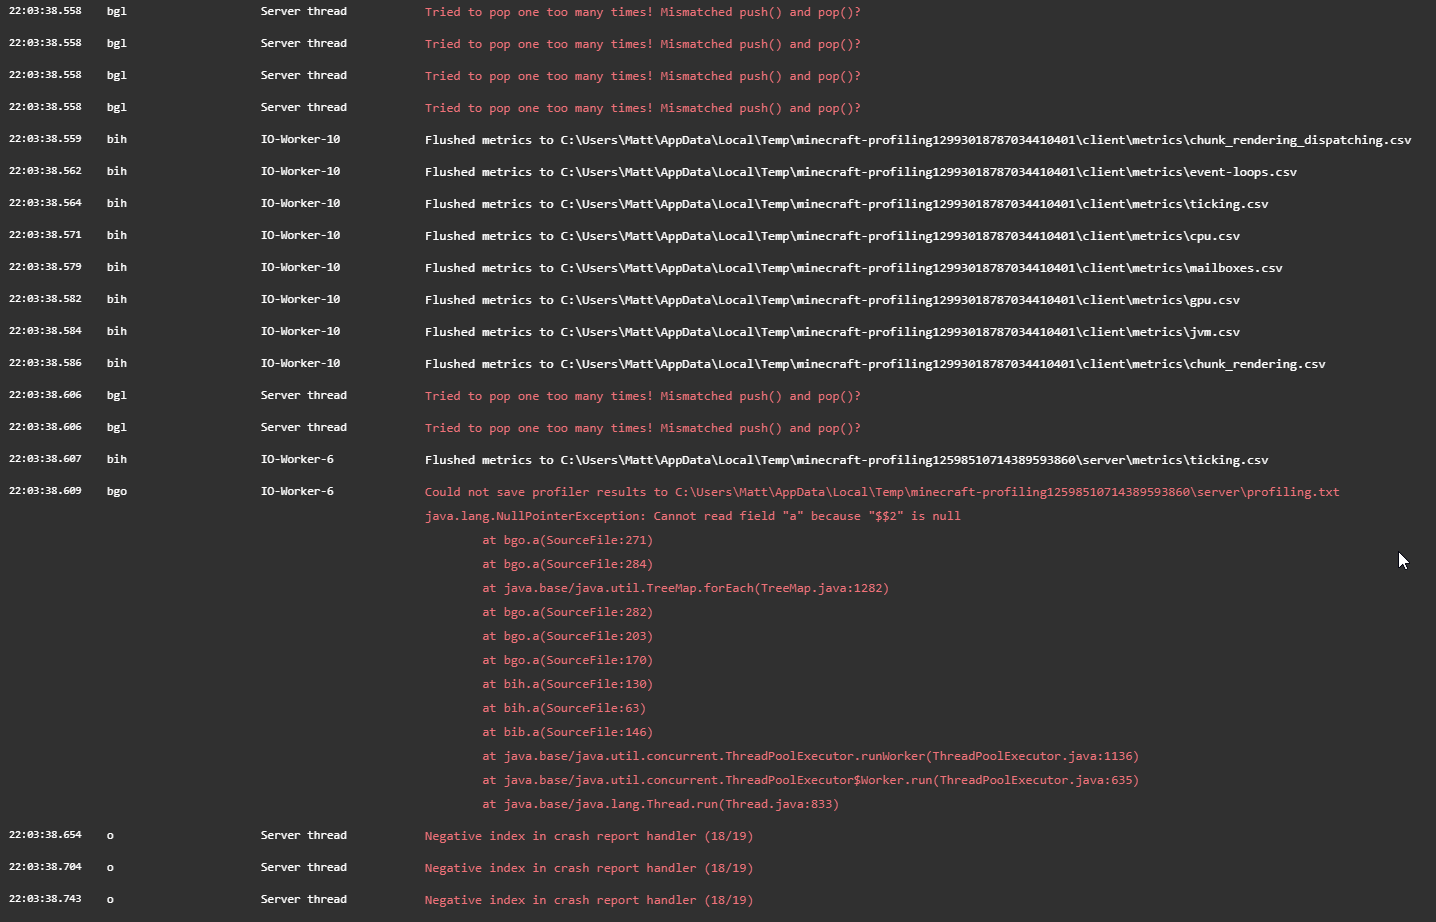The width and height of the screenshot is (1436, 922).
Task: Click the Thread.run(Thread.java:833) stack frame
Action: point(660,804)
